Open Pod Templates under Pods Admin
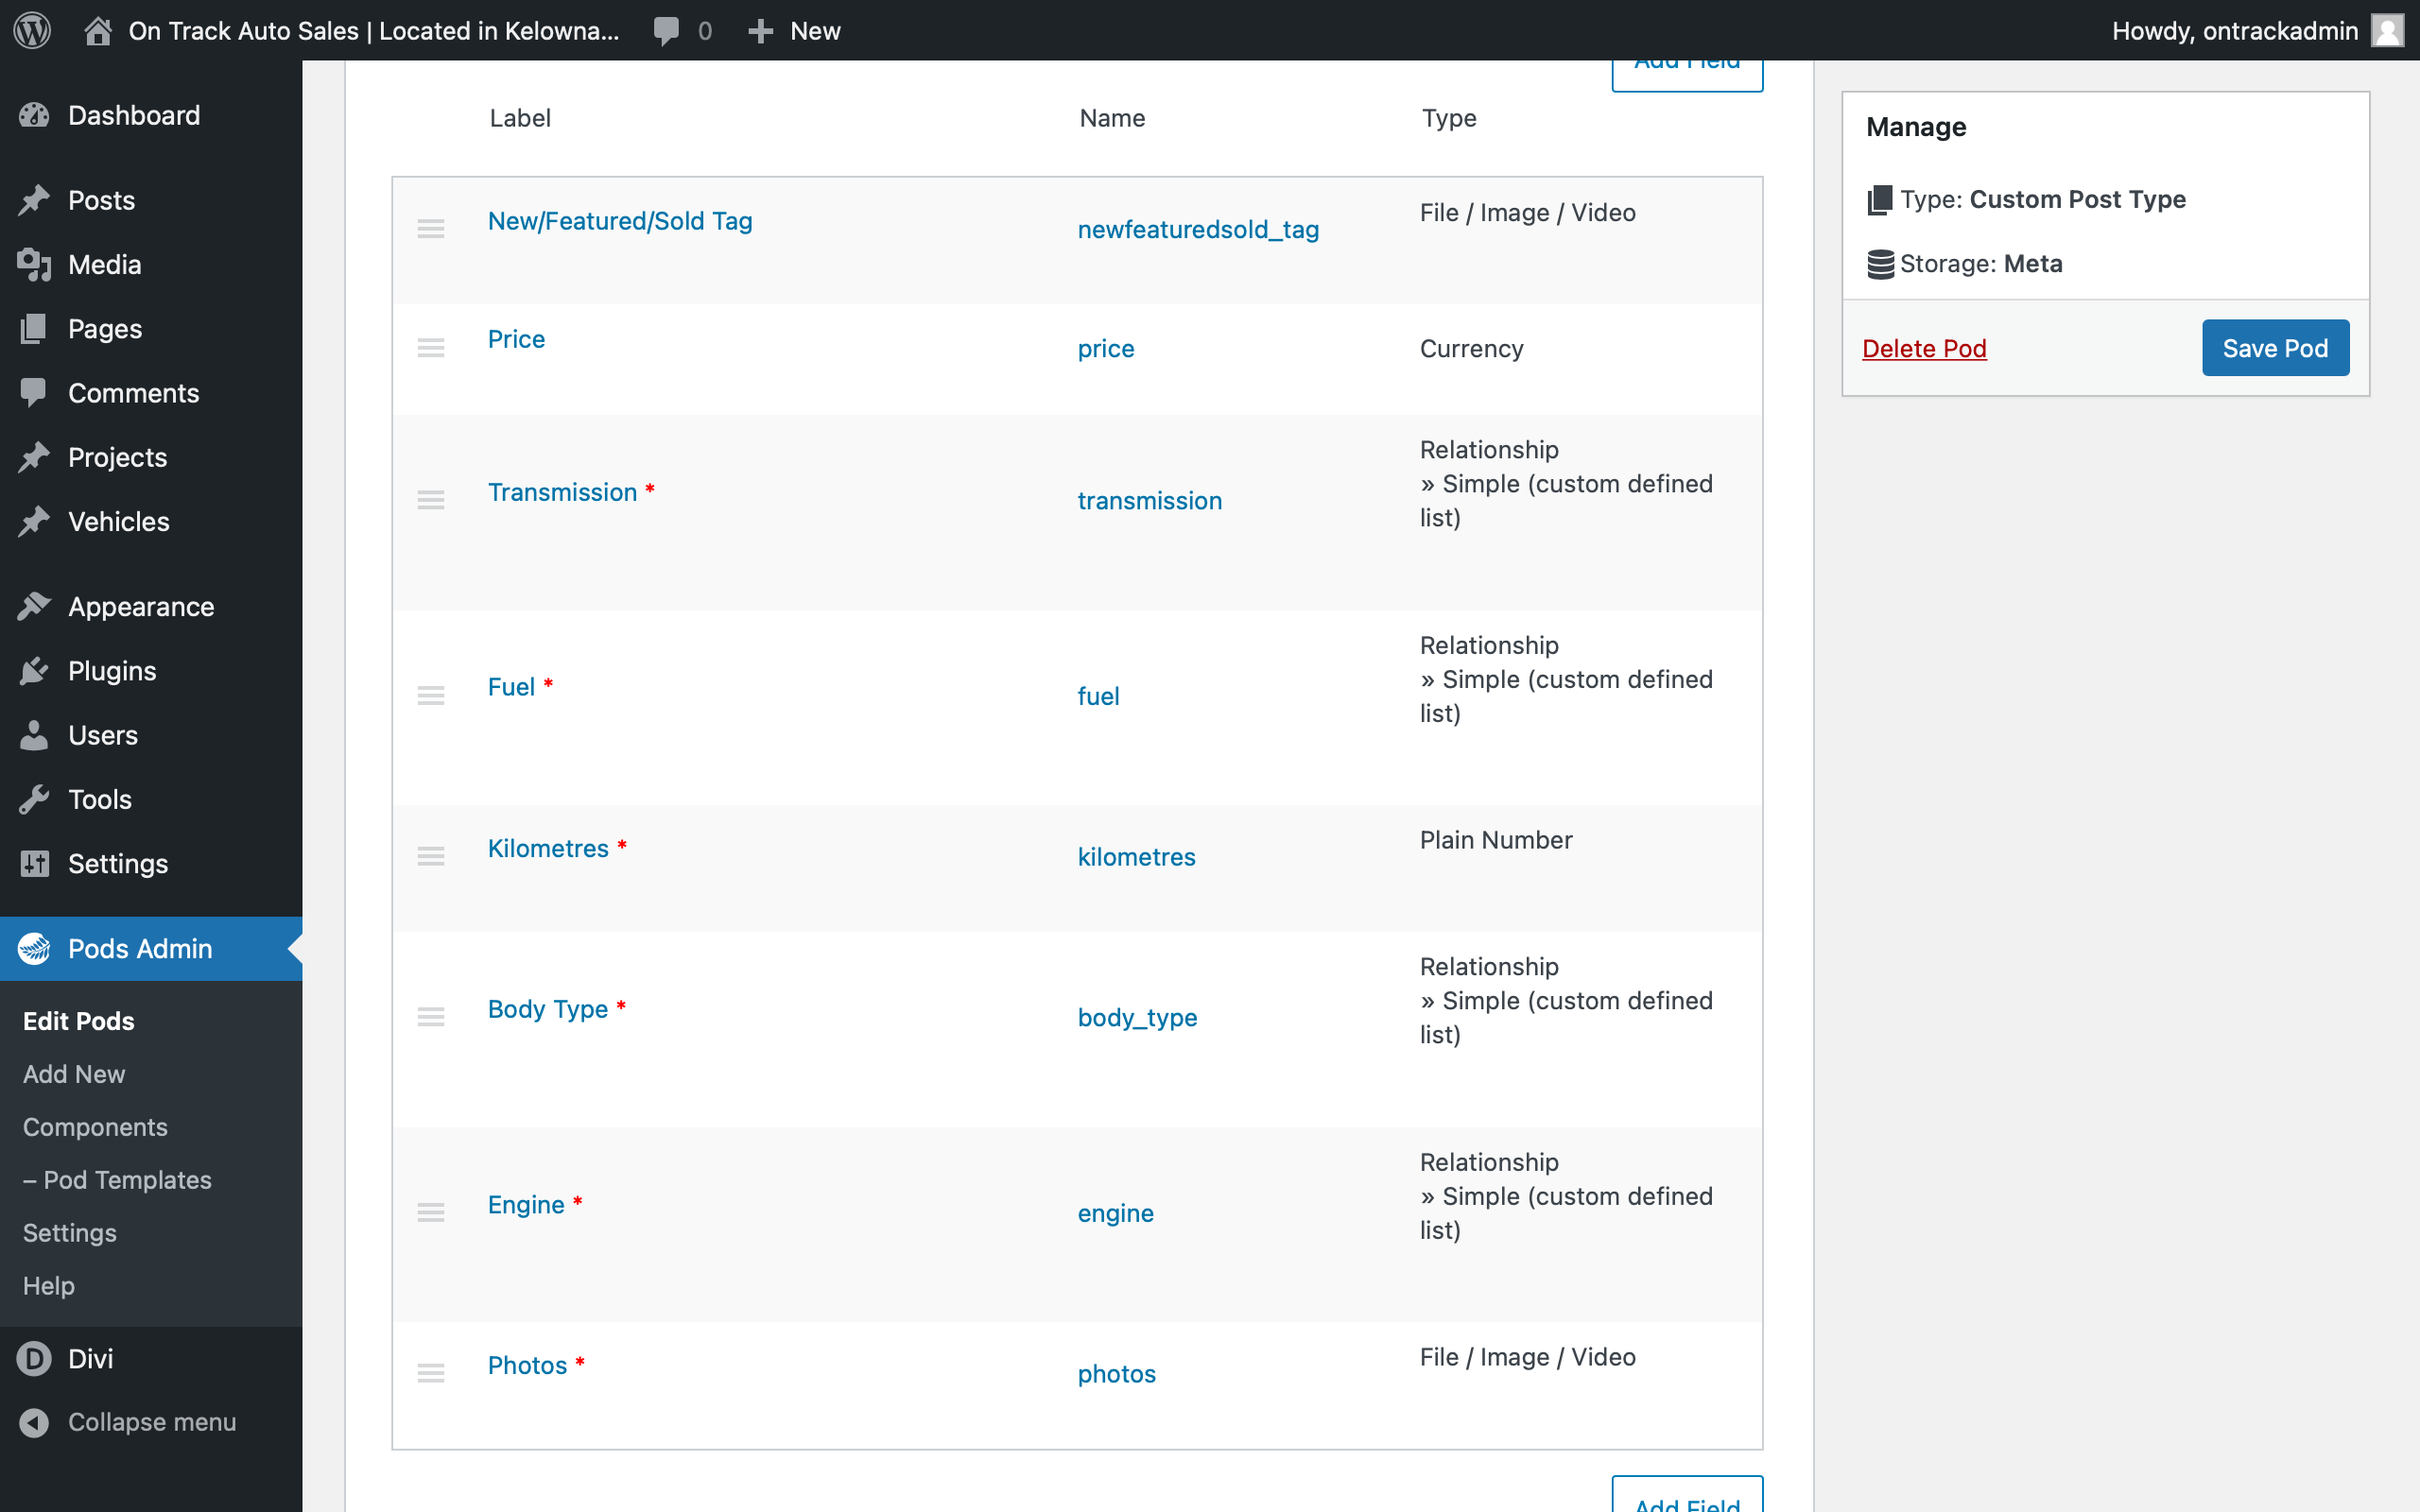This screenshot has width=2420, height=1512. (116, 1180)
